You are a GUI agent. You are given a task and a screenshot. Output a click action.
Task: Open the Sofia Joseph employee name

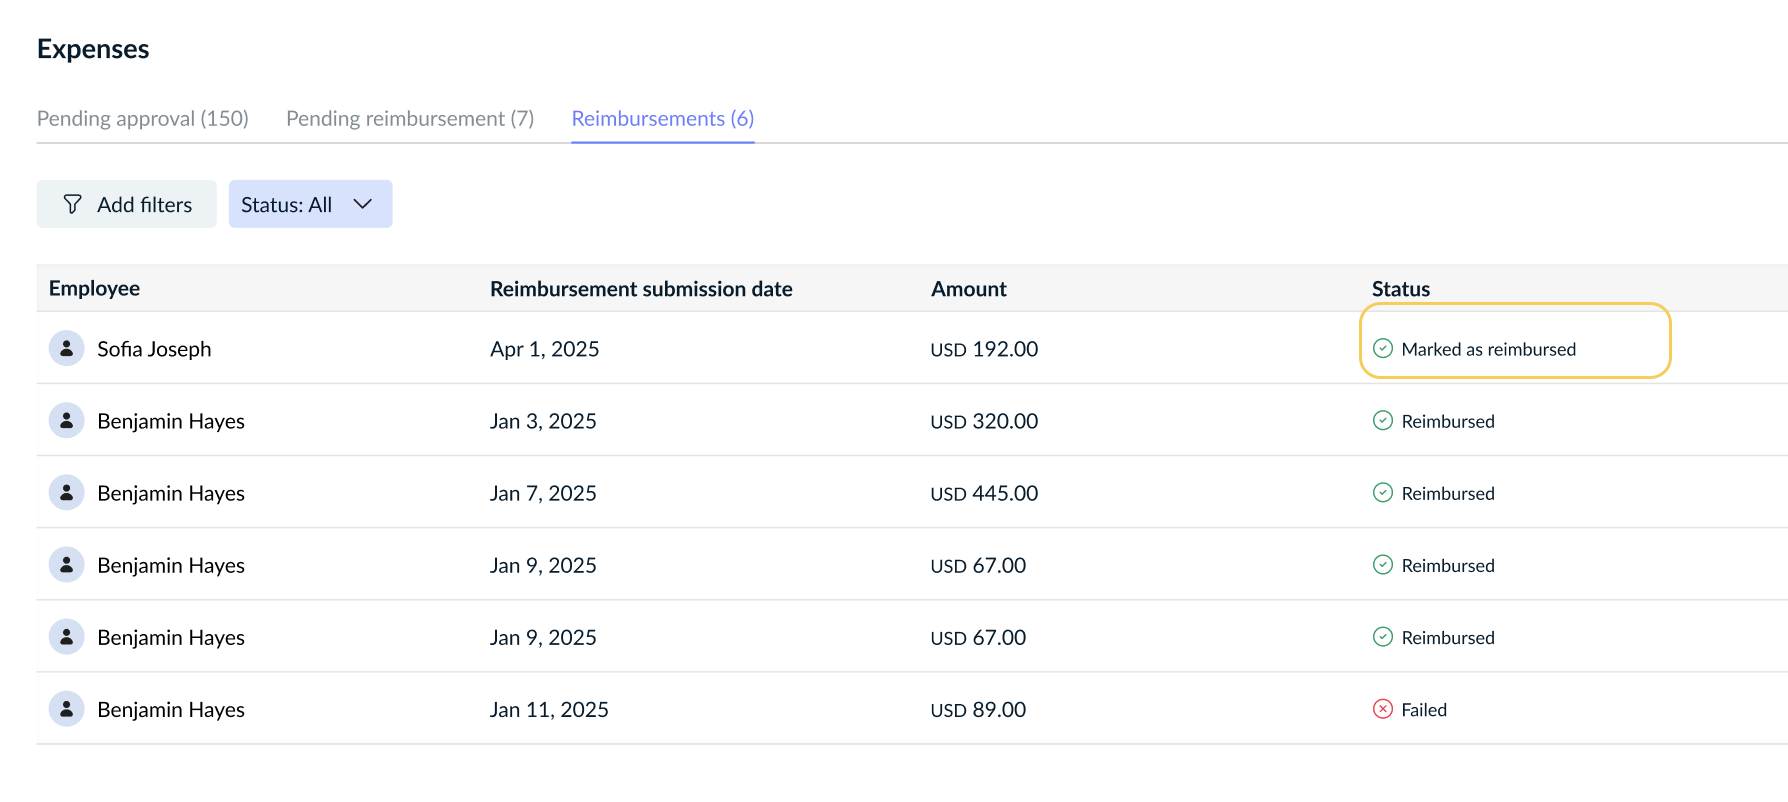154,349
